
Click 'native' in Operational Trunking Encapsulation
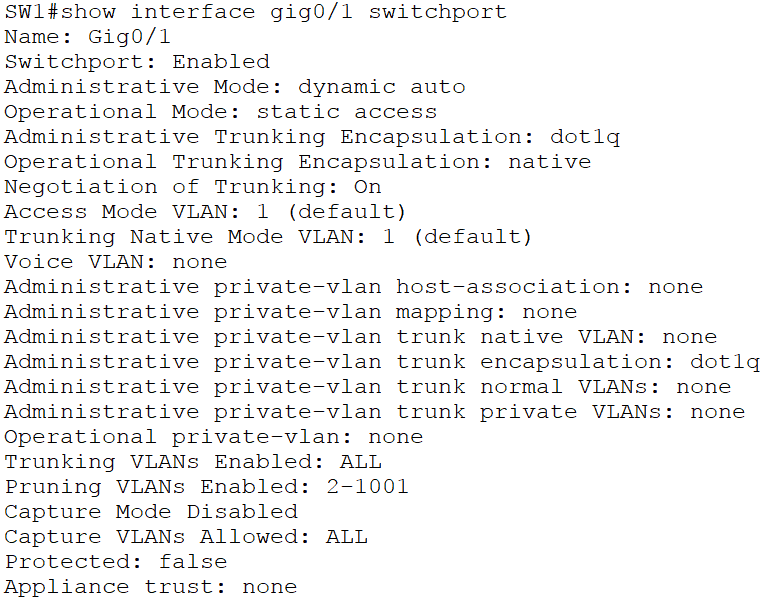tap(549, 162)
